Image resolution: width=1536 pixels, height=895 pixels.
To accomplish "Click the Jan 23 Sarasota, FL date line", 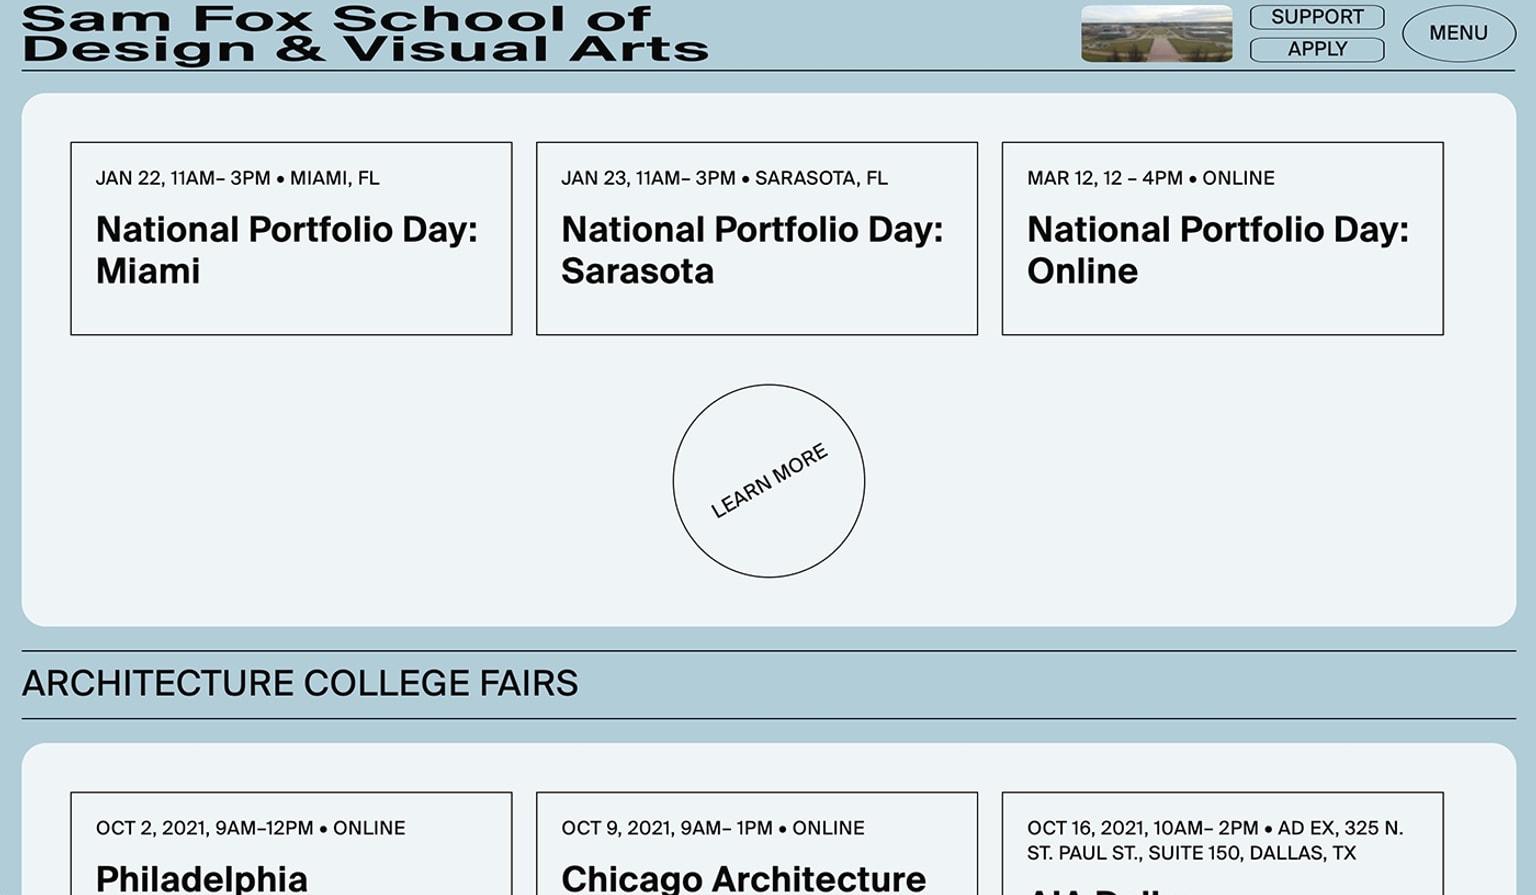I will click(724, 178).
